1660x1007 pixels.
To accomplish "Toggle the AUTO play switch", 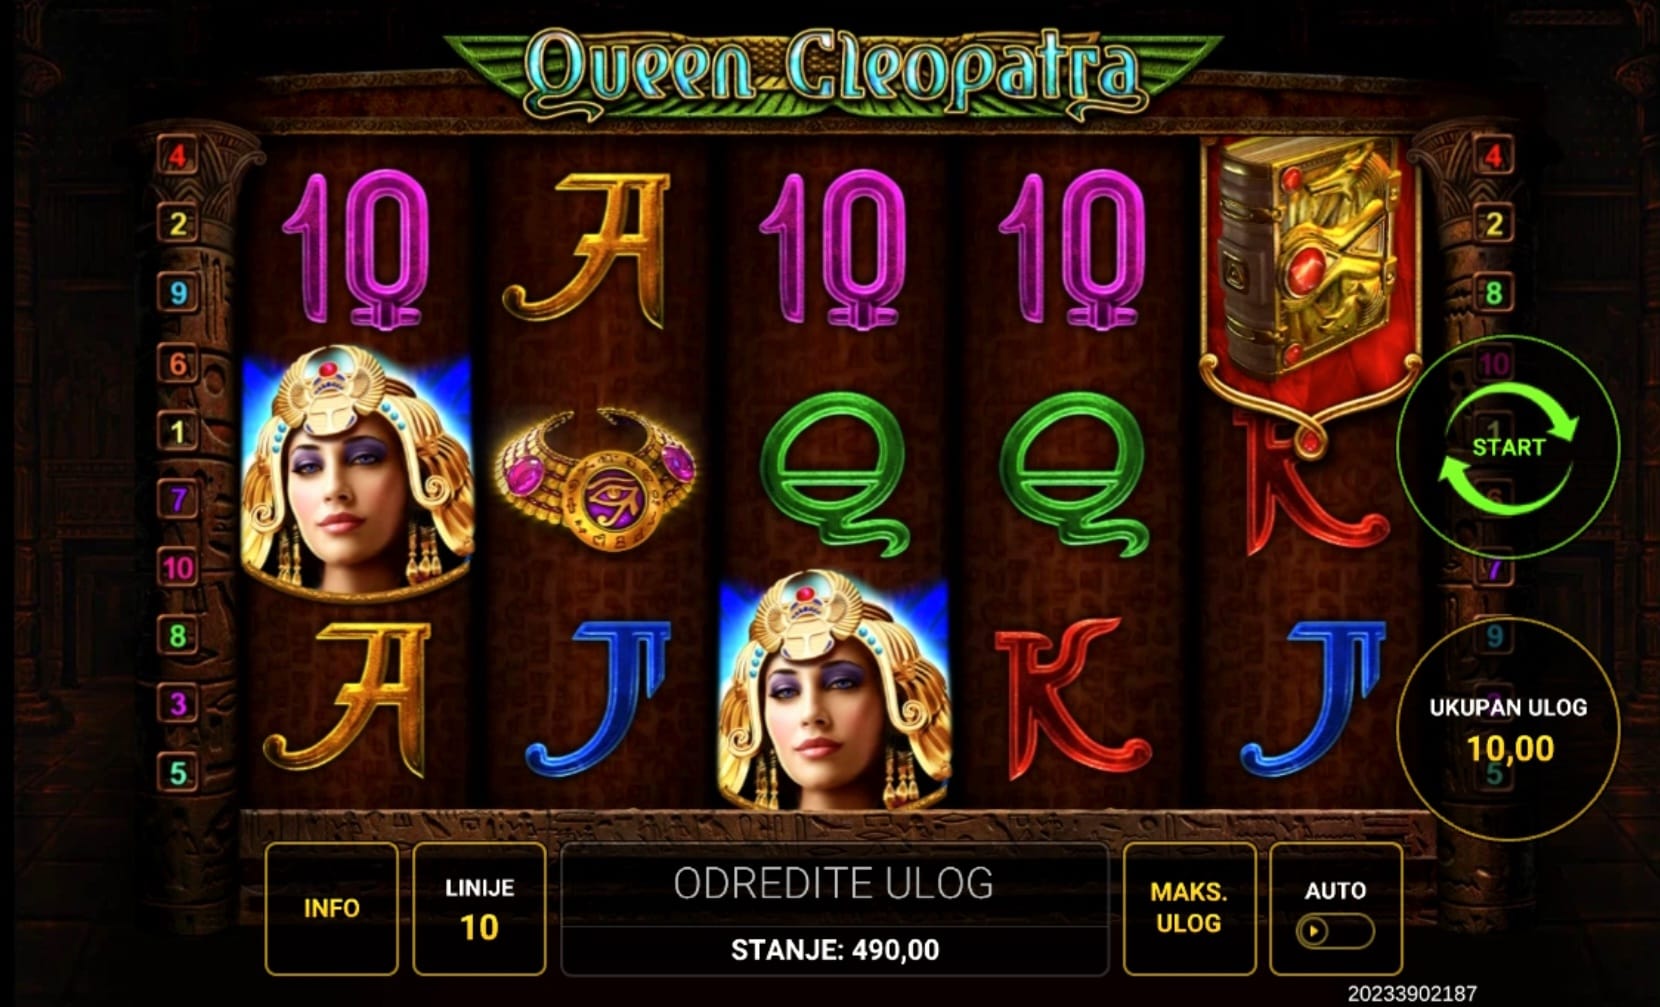I will point(1335,931).
